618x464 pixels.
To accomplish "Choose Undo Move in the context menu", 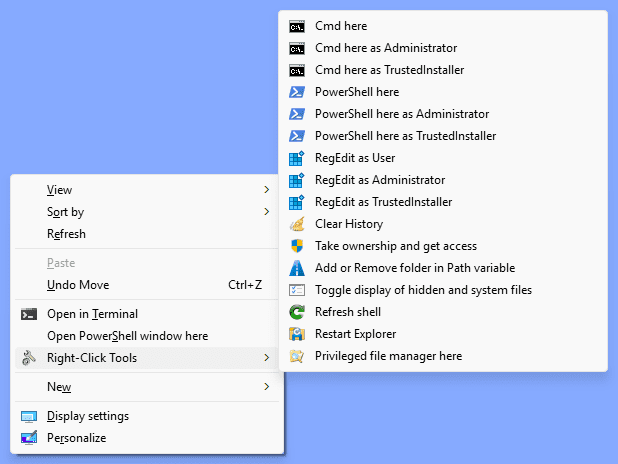I will pos(78,285).
